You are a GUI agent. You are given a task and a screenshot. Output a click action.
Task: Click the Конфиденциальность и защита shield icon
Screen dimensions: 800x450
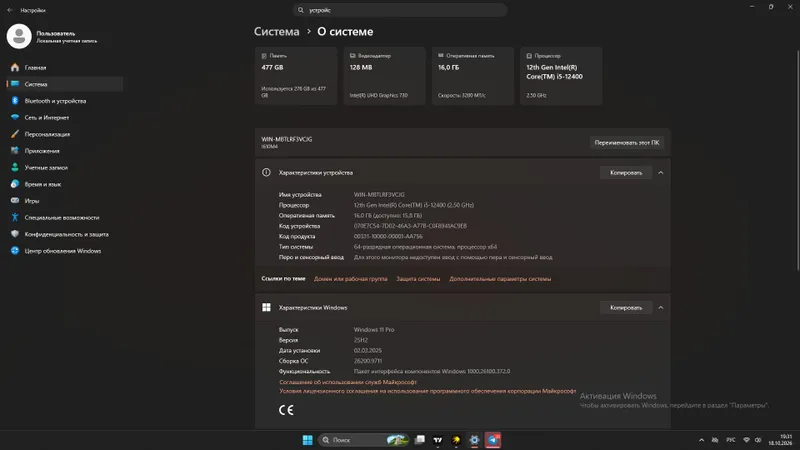coord(15,234)
